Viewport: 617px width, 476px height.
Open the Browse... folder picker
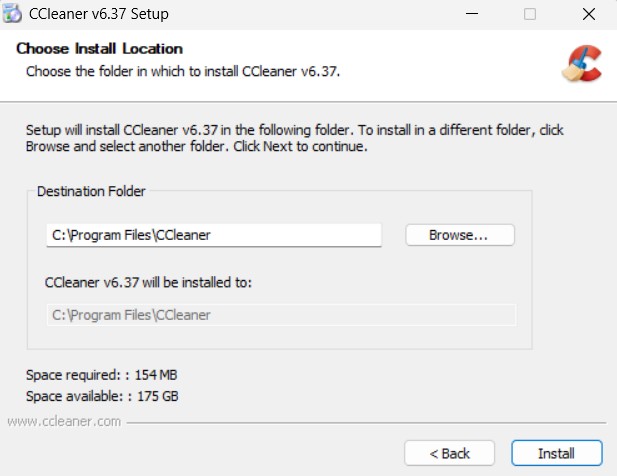point(460,235)
